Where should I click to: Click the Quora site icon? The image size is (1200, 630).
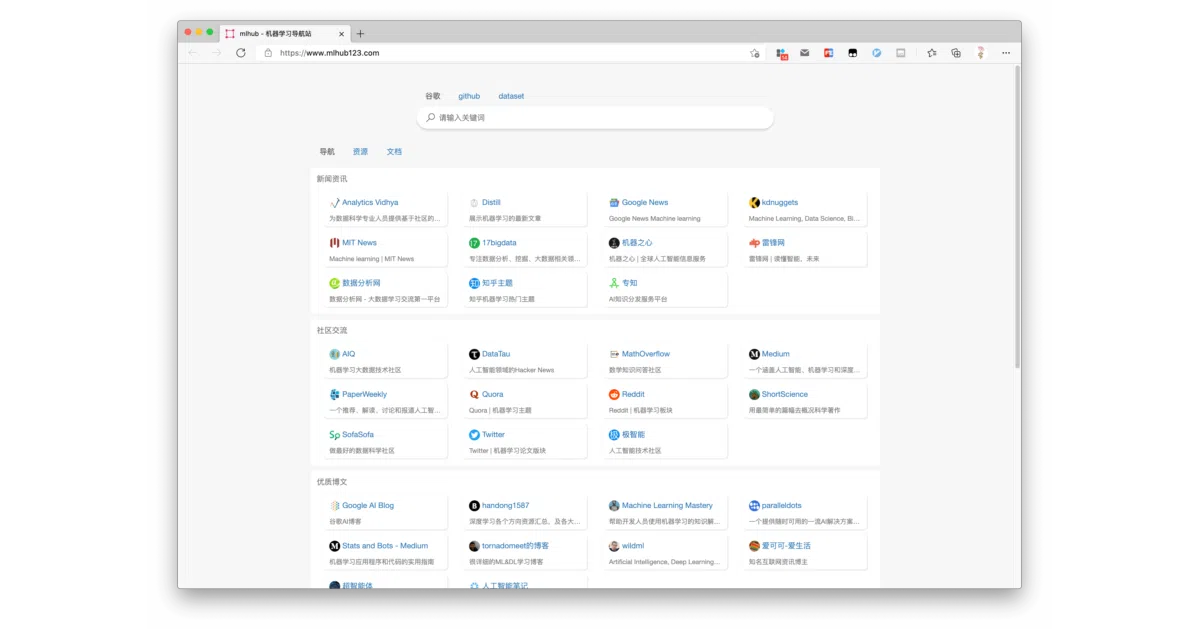tap(475, 395)
